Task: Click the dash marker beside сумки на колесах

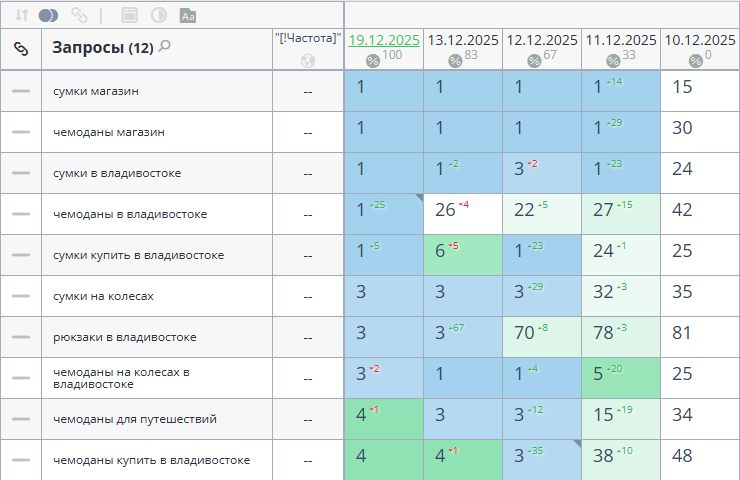Action: click(x=21, y=296)
